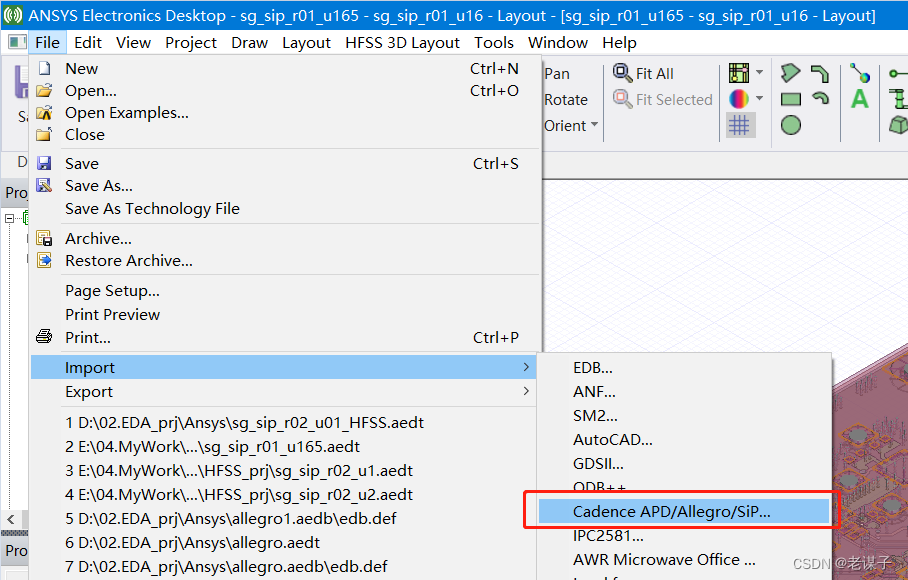Select the rectangle drawing tool

click(790, 99)
